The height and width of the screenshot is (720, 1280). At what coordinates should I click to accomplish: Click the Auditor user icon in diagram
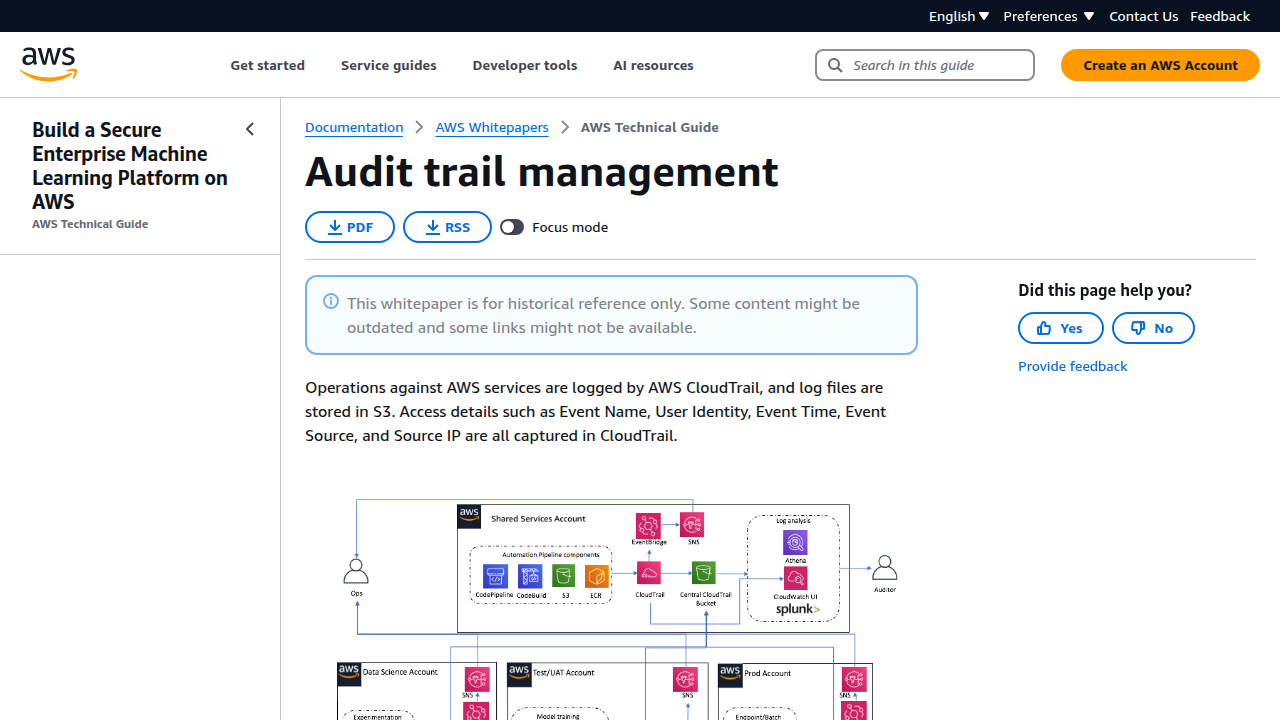tap(885, 567)
